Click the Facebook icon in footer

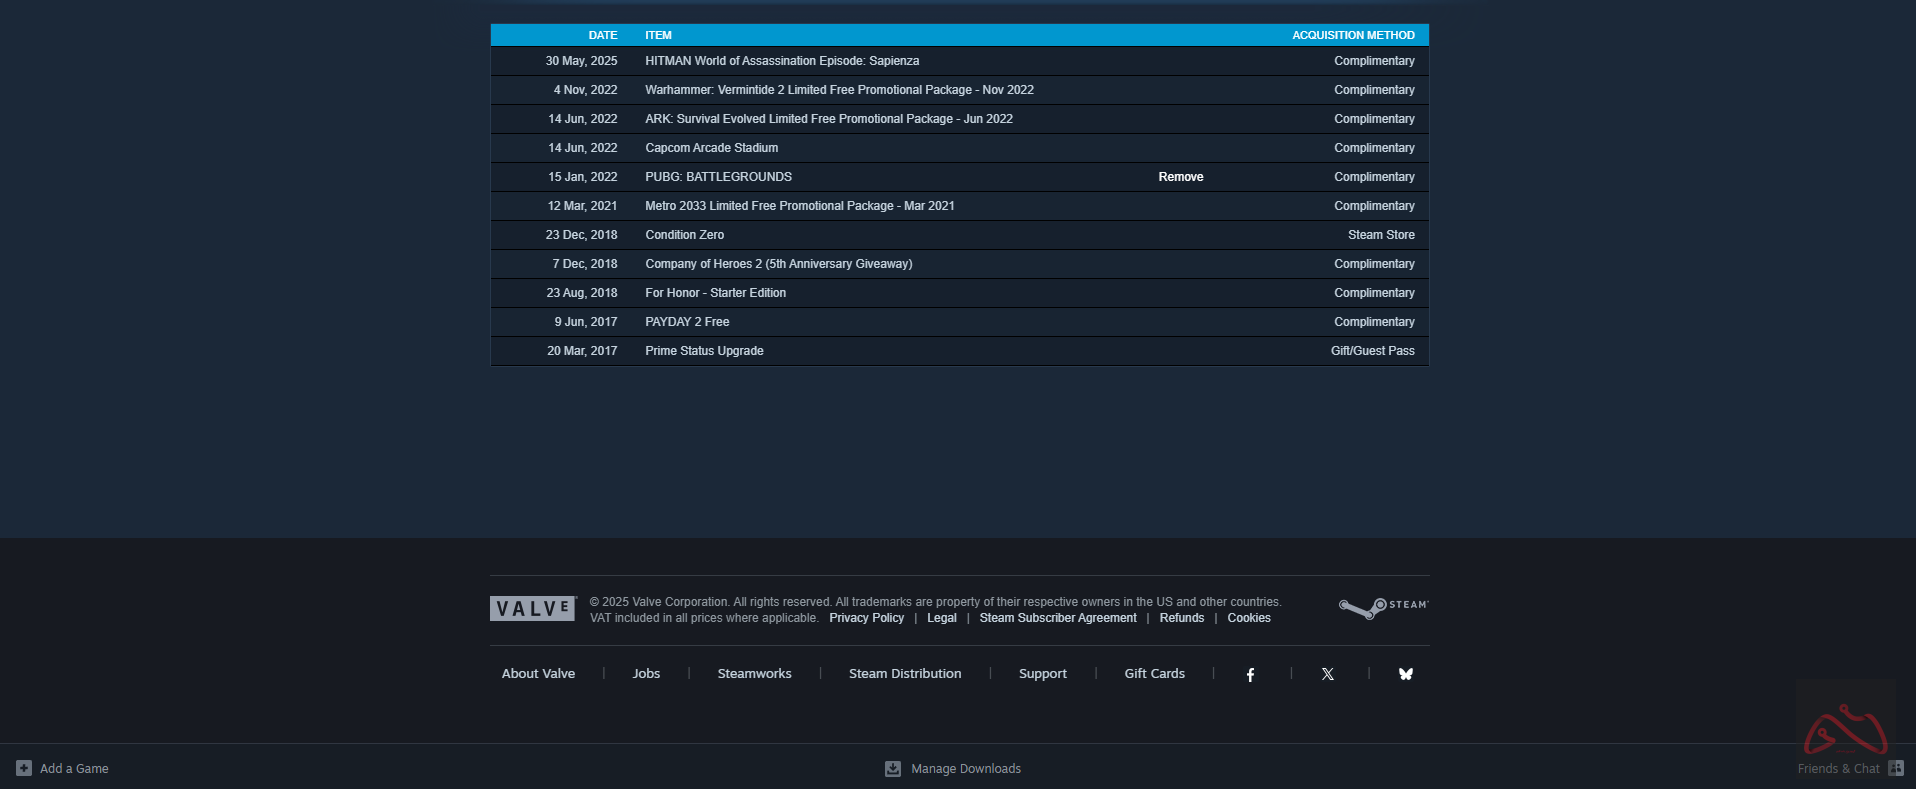(x=1250, y=675)
